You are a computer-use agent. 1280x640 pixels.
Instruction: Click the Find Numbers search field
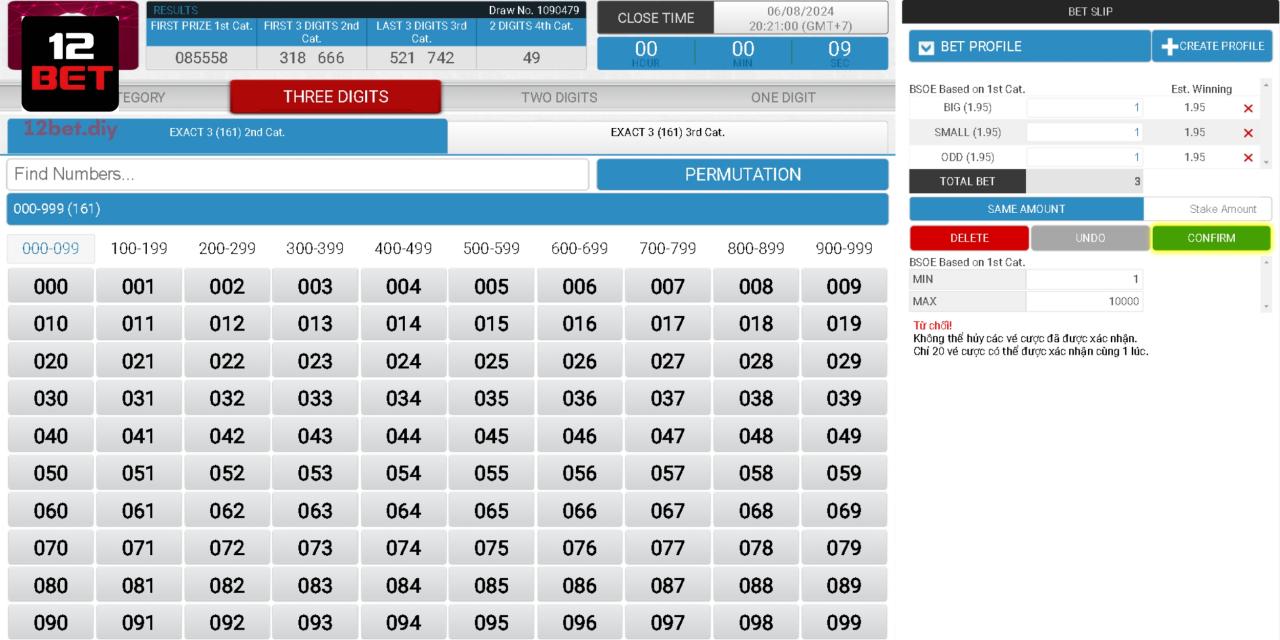pos(298,173)
